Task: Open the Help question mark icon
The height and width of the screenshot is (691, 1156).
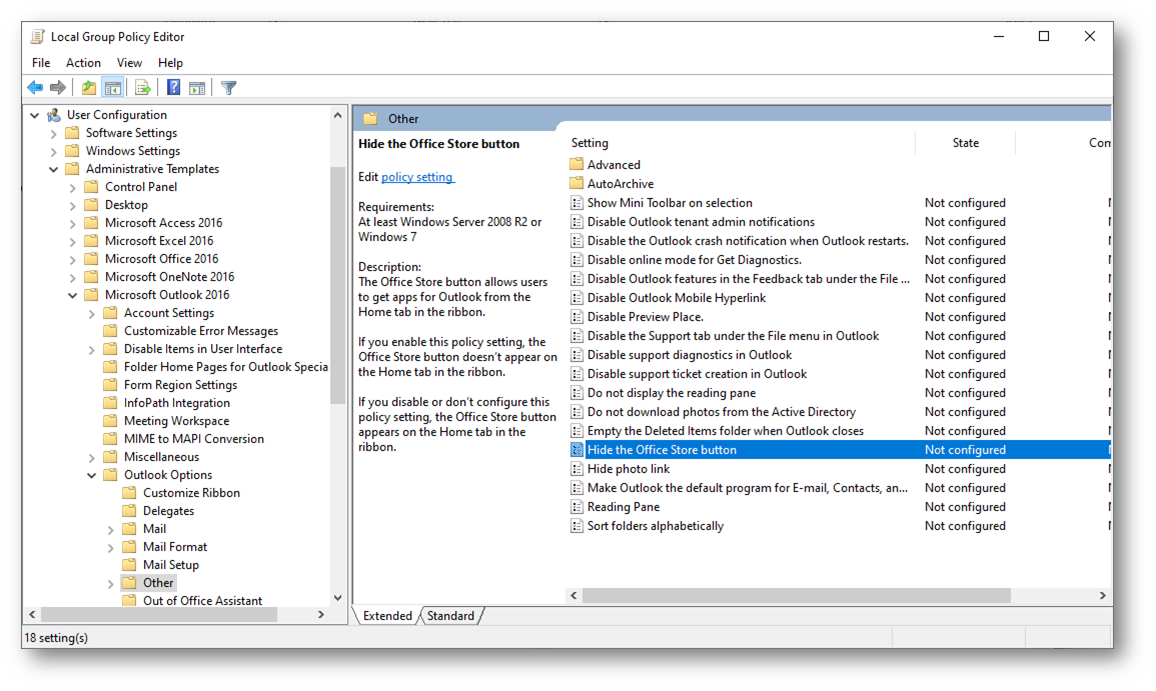Action: 173,88
